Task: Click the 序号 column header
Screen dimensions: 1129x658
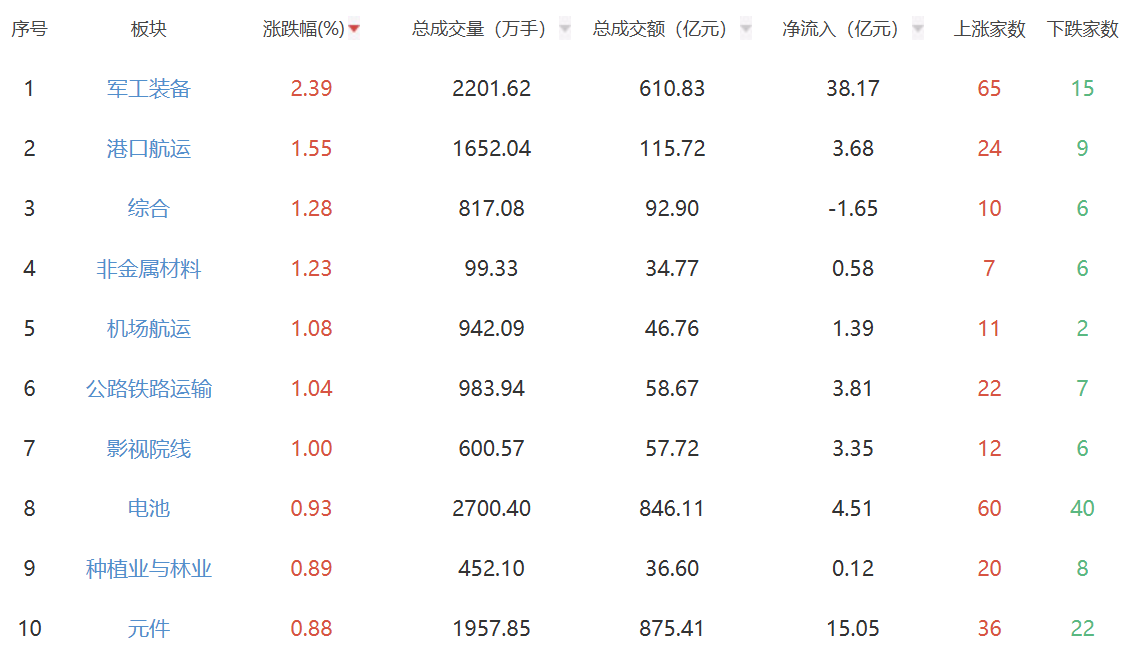Action: point(29,30)
